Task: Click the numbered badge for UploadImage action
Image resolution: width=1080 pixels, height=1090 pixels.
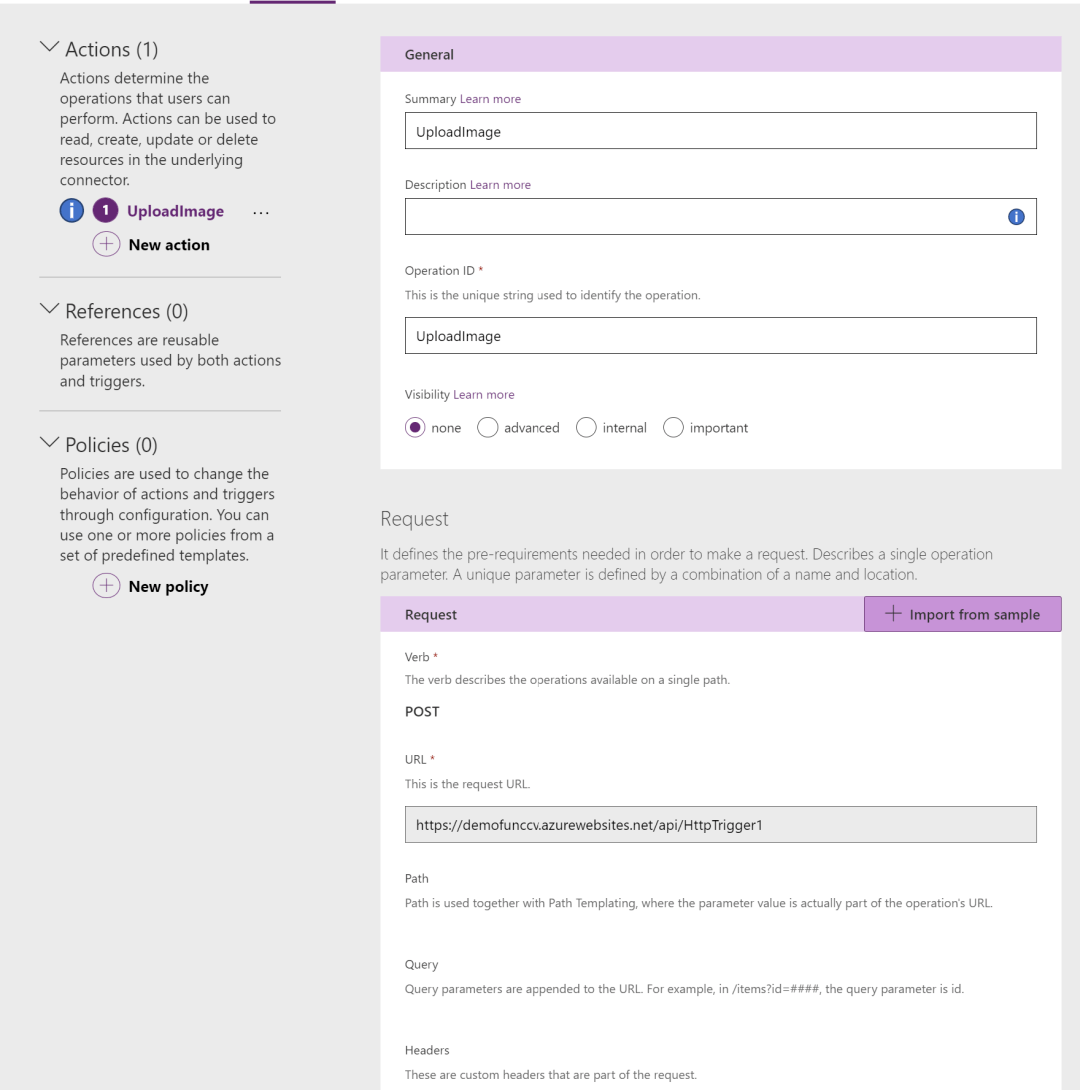Action: click(x=105, y=211)
